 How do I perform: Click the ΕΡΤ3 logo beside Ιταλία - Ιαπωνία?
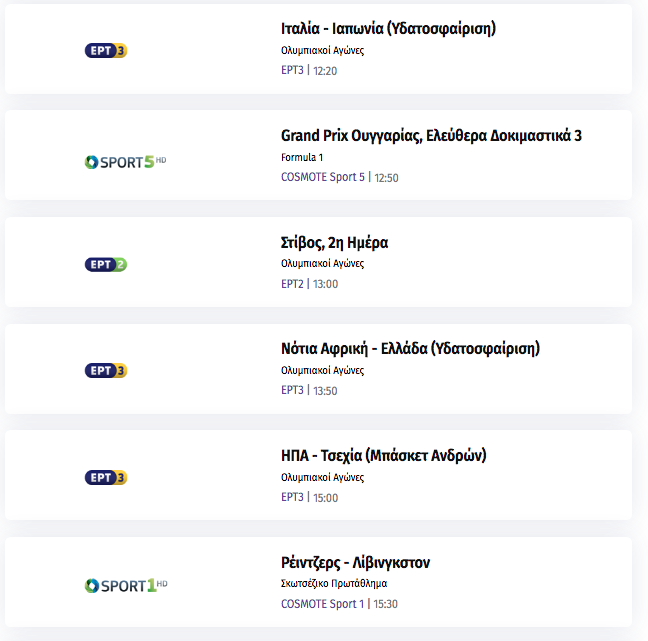click(106, 50)
